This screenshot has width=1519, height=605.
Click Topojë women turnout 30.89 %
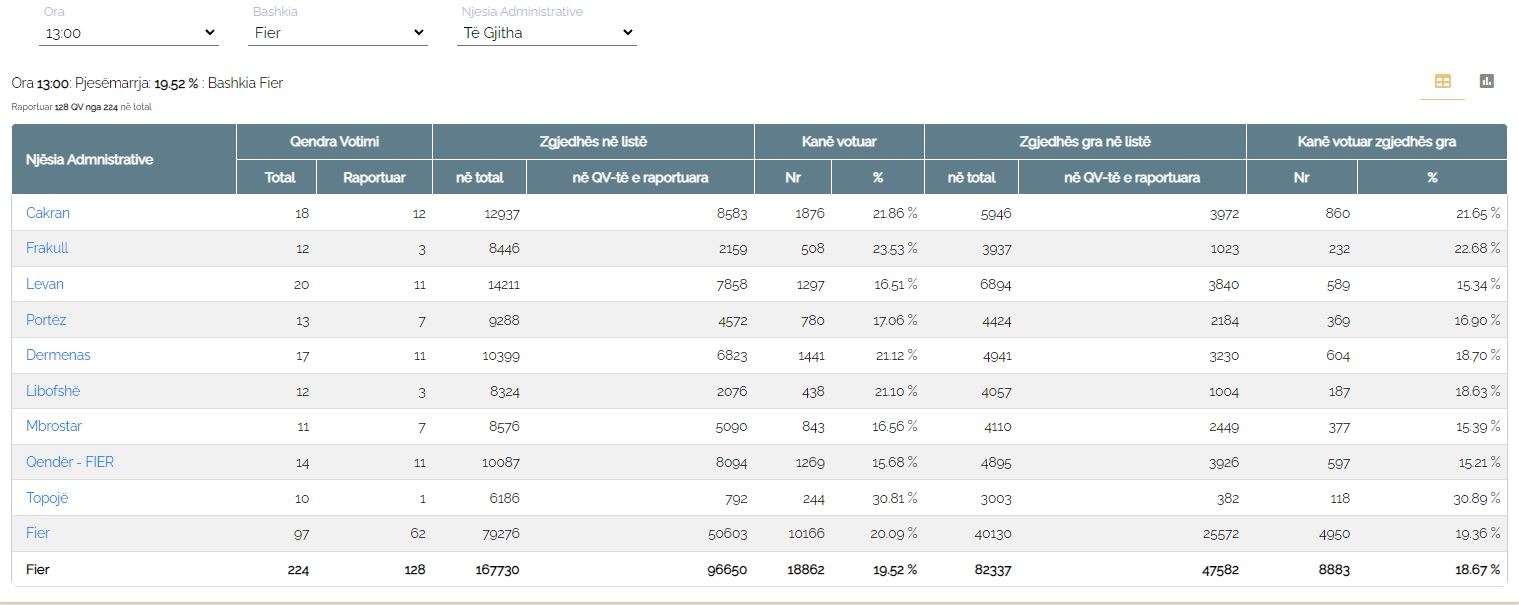tap(1478, 498)
